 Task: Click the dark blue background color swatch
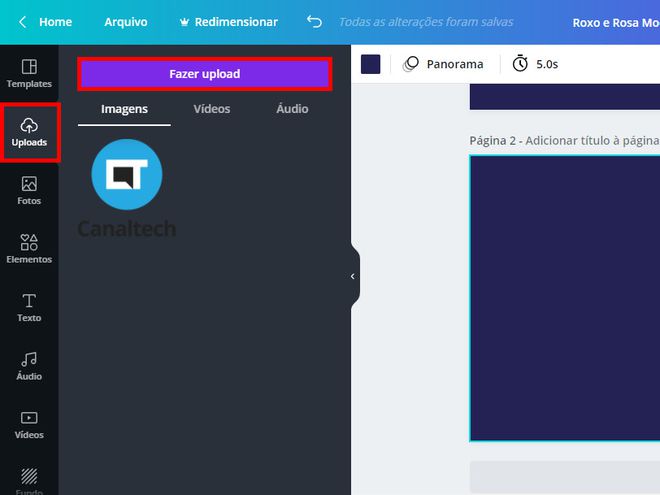(370, 64)
